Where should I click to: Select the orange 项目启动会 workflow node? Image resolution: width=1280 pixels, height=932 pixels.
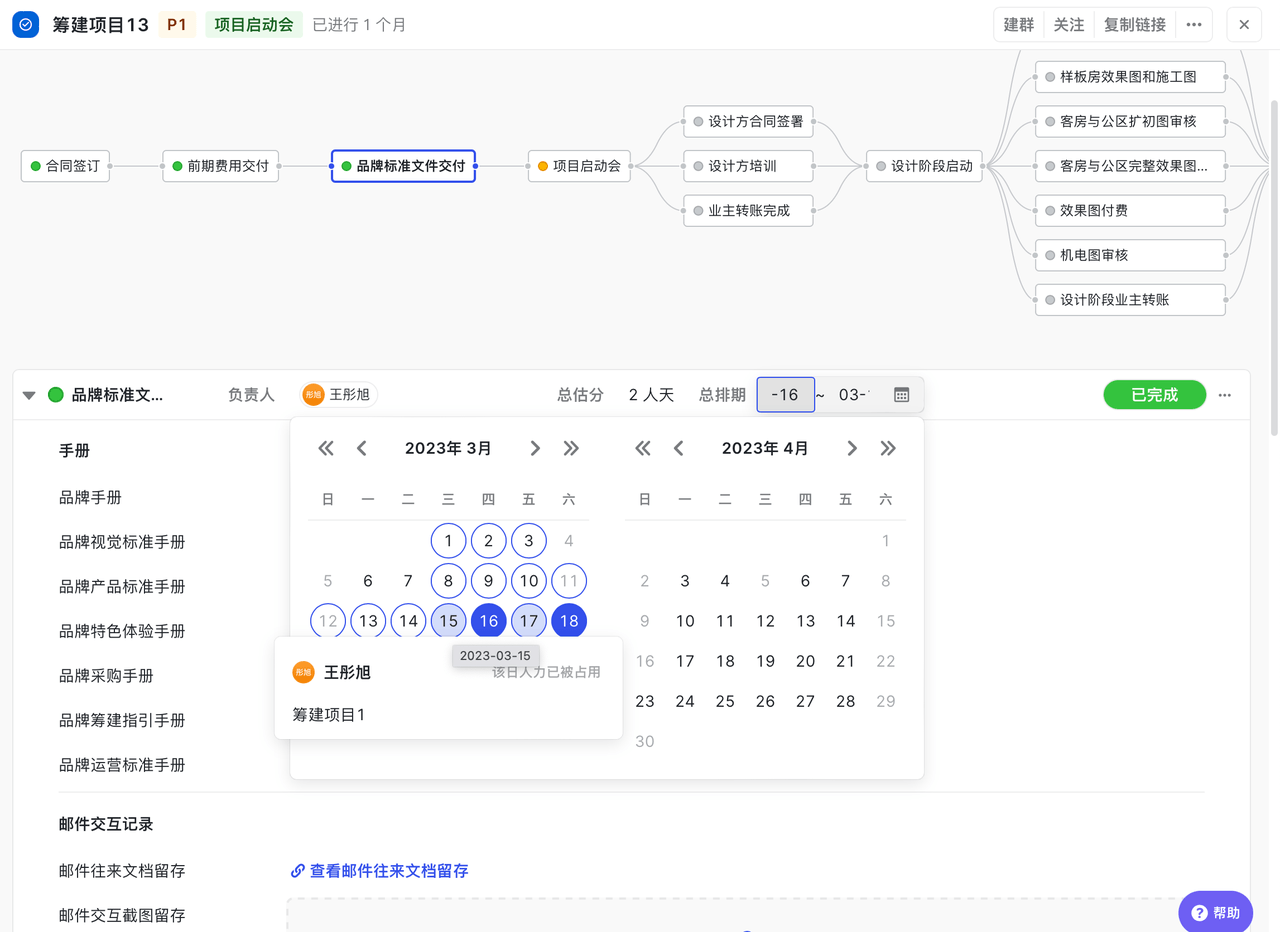coord(580,166)
